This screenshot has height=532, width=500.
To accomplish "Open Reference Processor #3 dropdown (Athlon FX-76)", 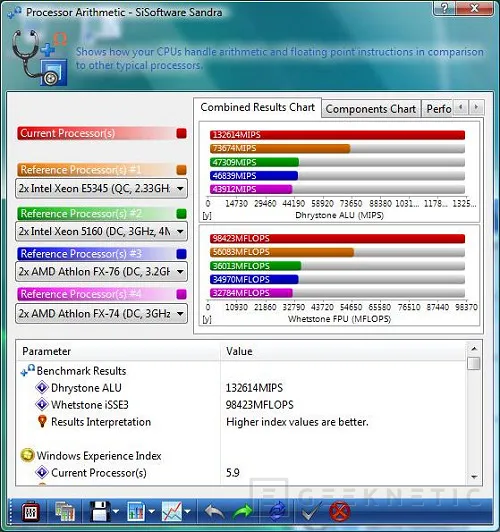I will 101,271.
